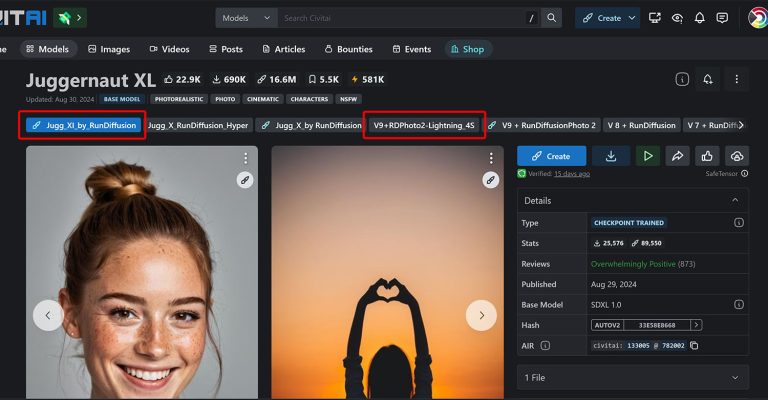Image resolution: width=768 pixels, height=400 pixels.
Task: Select the V9+RDPhoto2-Lightning_4S version tab
Action: pos(424,125)
